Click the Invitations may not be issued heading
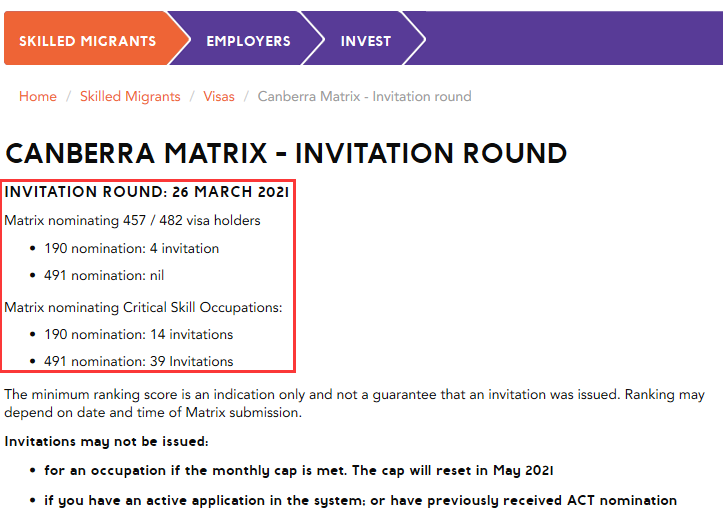Screen dimensions: 723x511 point(106,442)
